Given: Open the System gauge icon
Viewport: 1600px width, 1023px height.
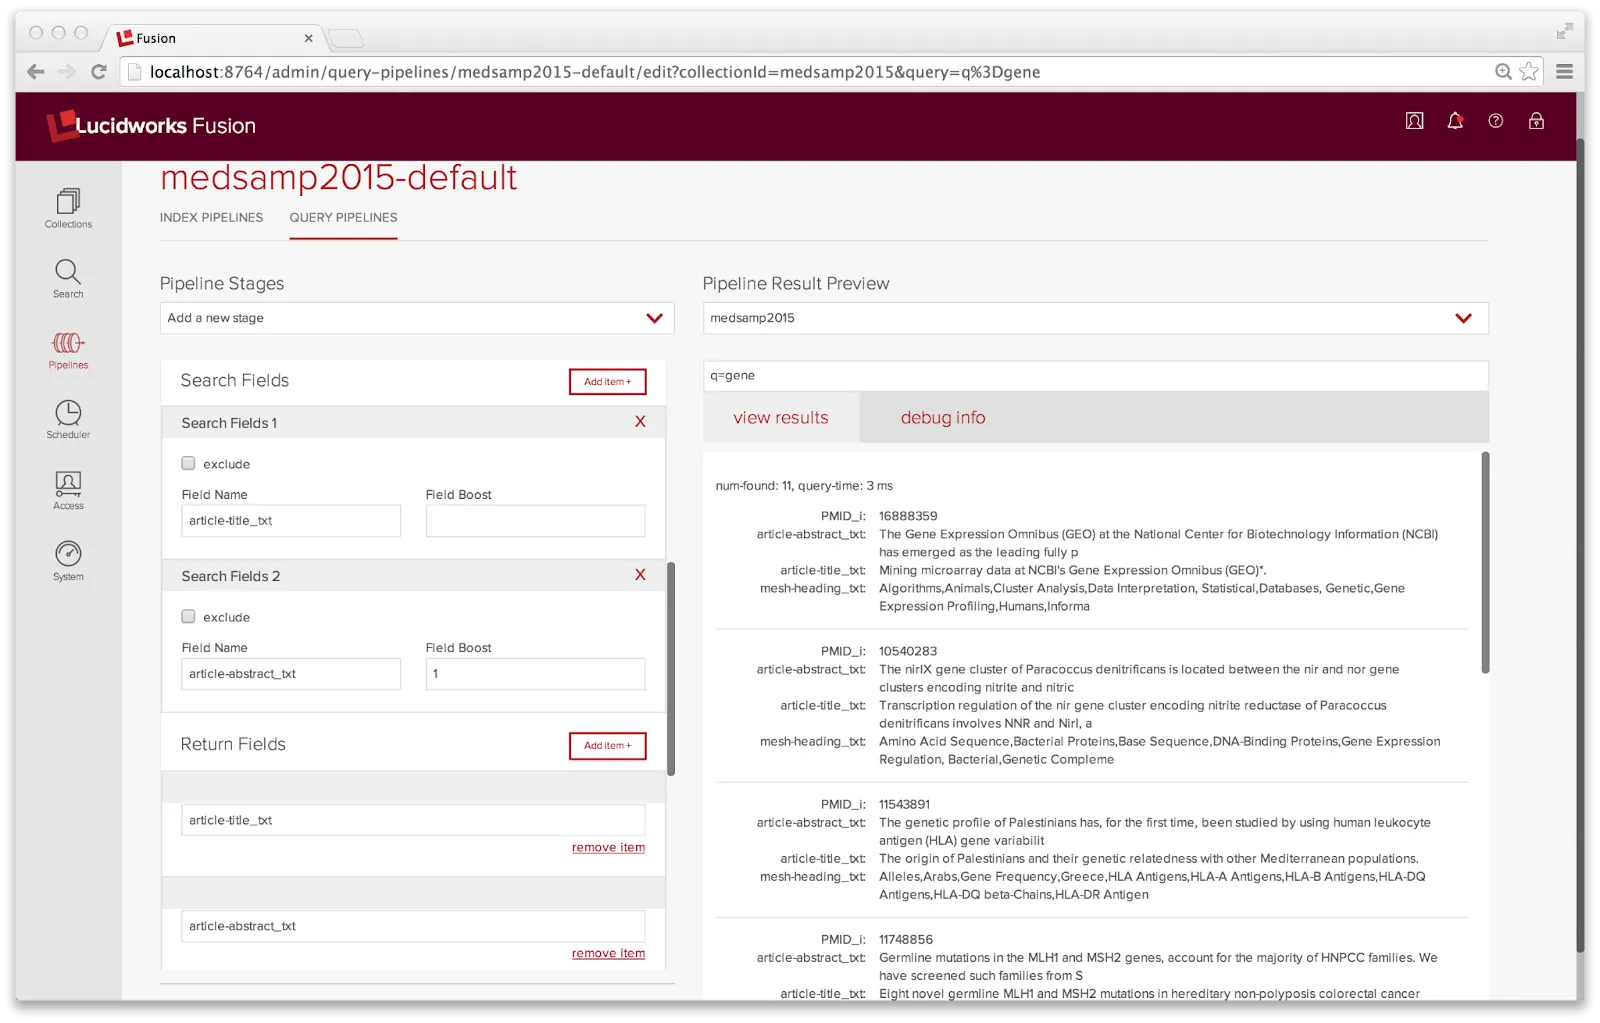Looking at the screenshot, I should [x=68, y=561].
